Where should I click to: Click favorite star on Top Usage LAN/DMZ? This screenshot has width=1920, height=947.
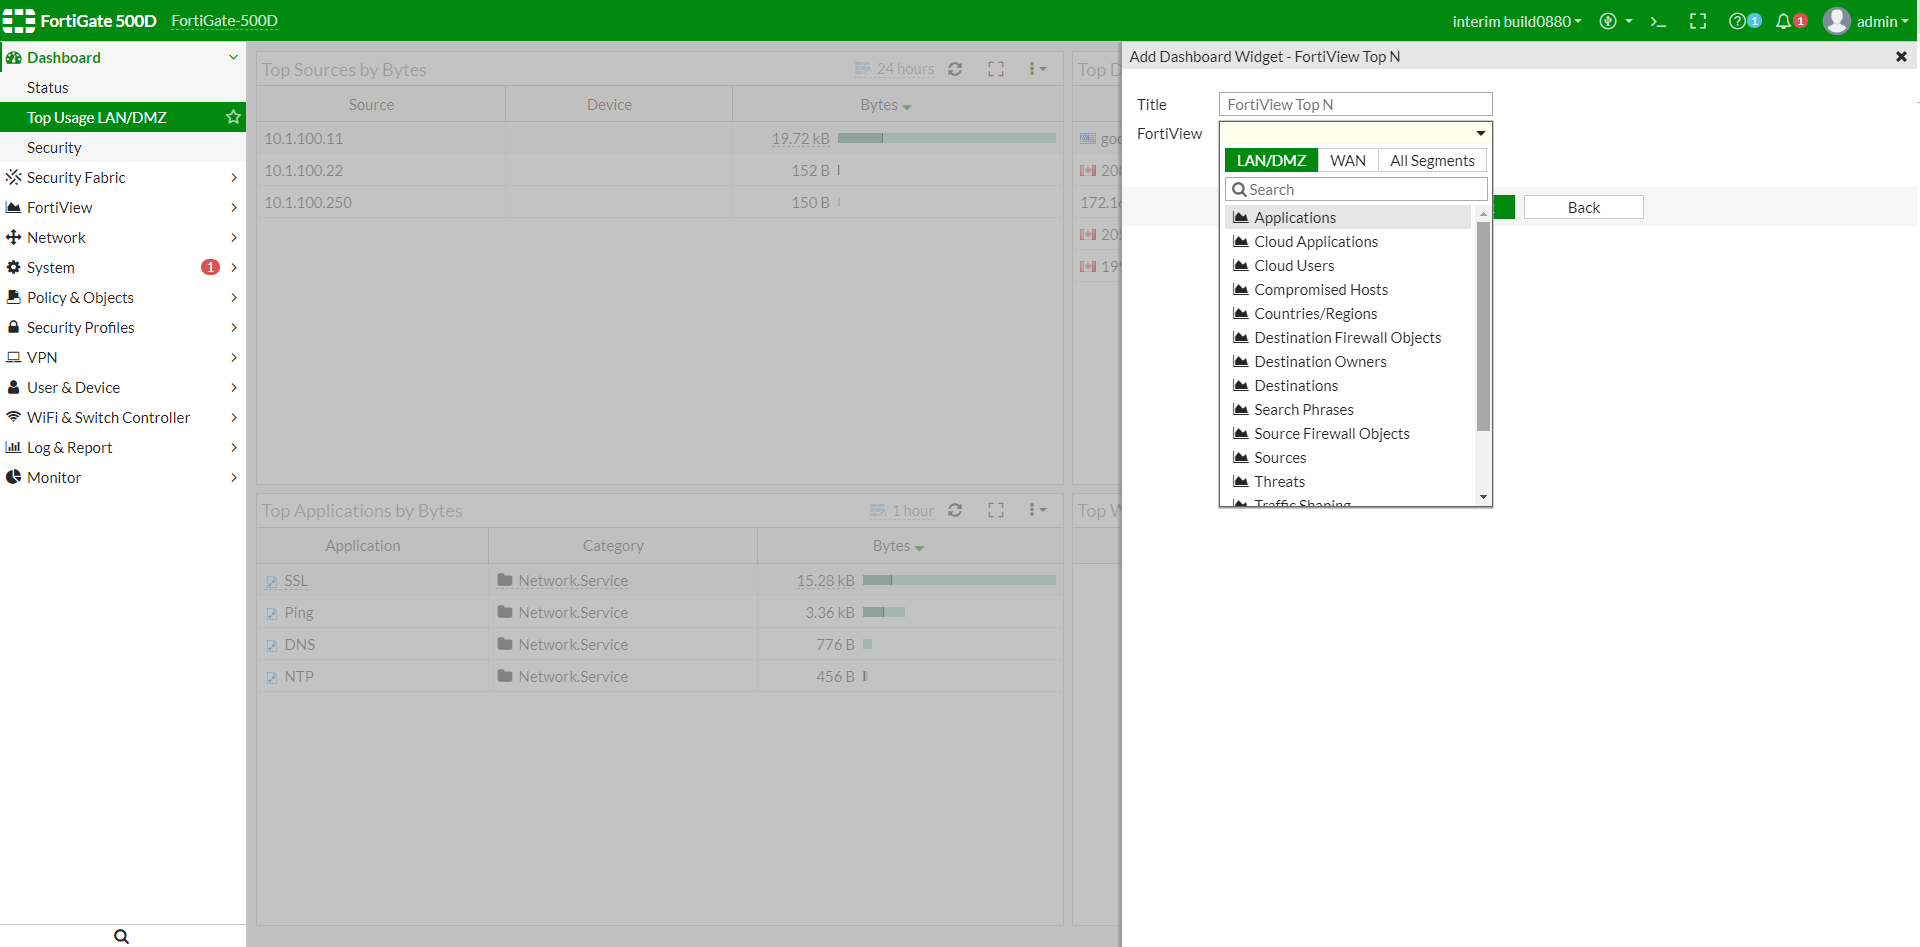(x=233, y=117)
